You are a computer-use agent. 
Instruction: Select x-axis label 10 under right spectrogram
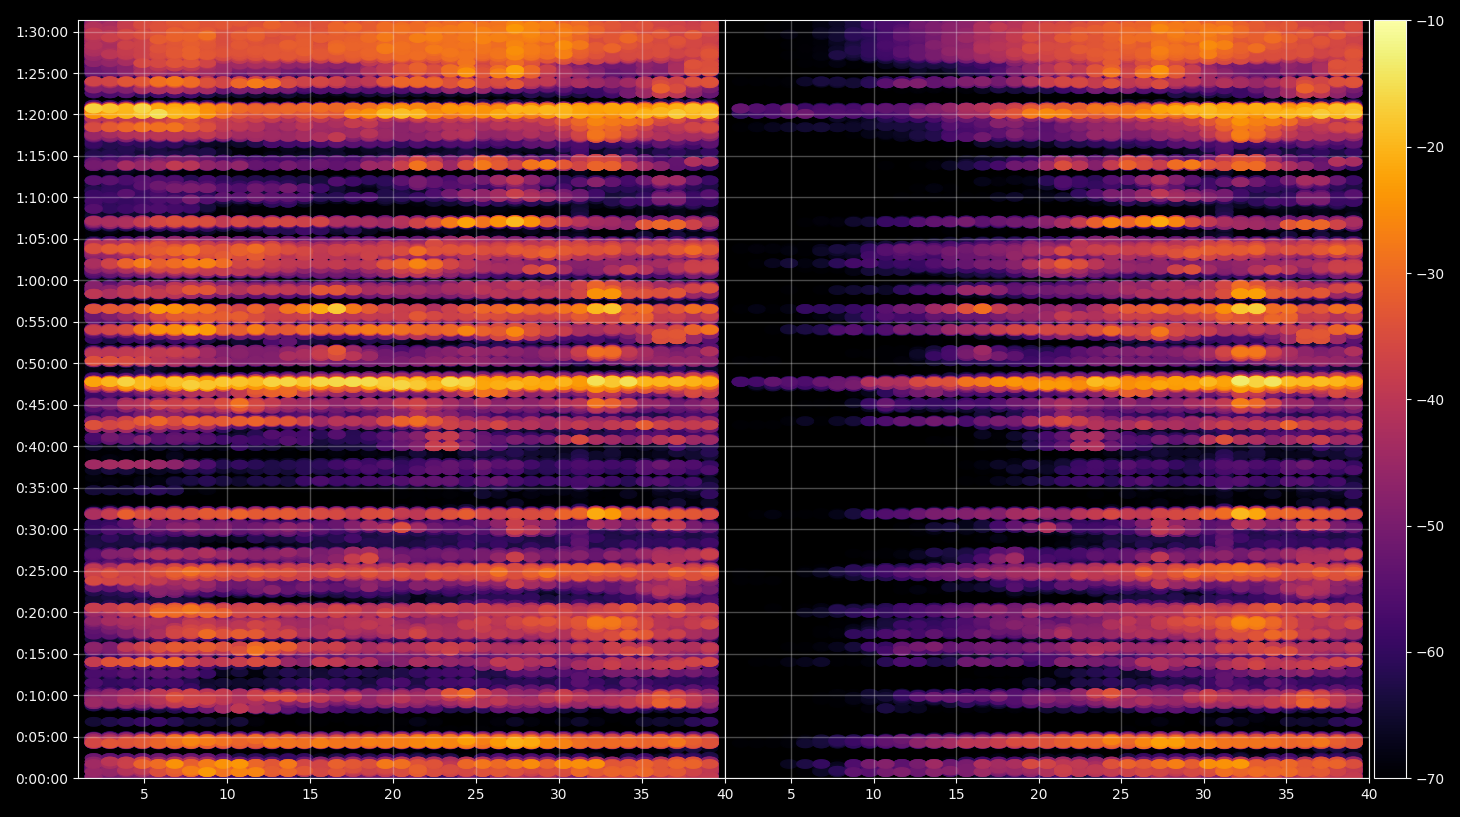(x=873, y=795)
